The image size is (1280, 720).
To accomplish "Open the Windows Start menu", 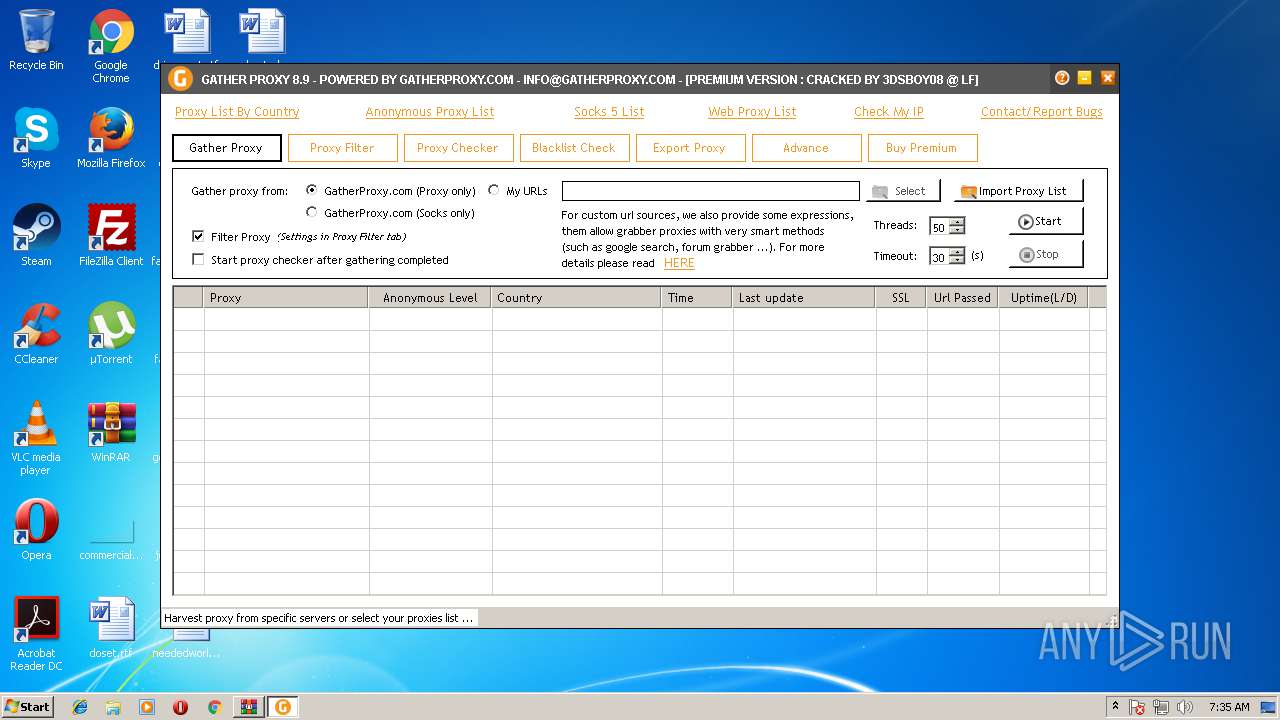I will [28, 706].
